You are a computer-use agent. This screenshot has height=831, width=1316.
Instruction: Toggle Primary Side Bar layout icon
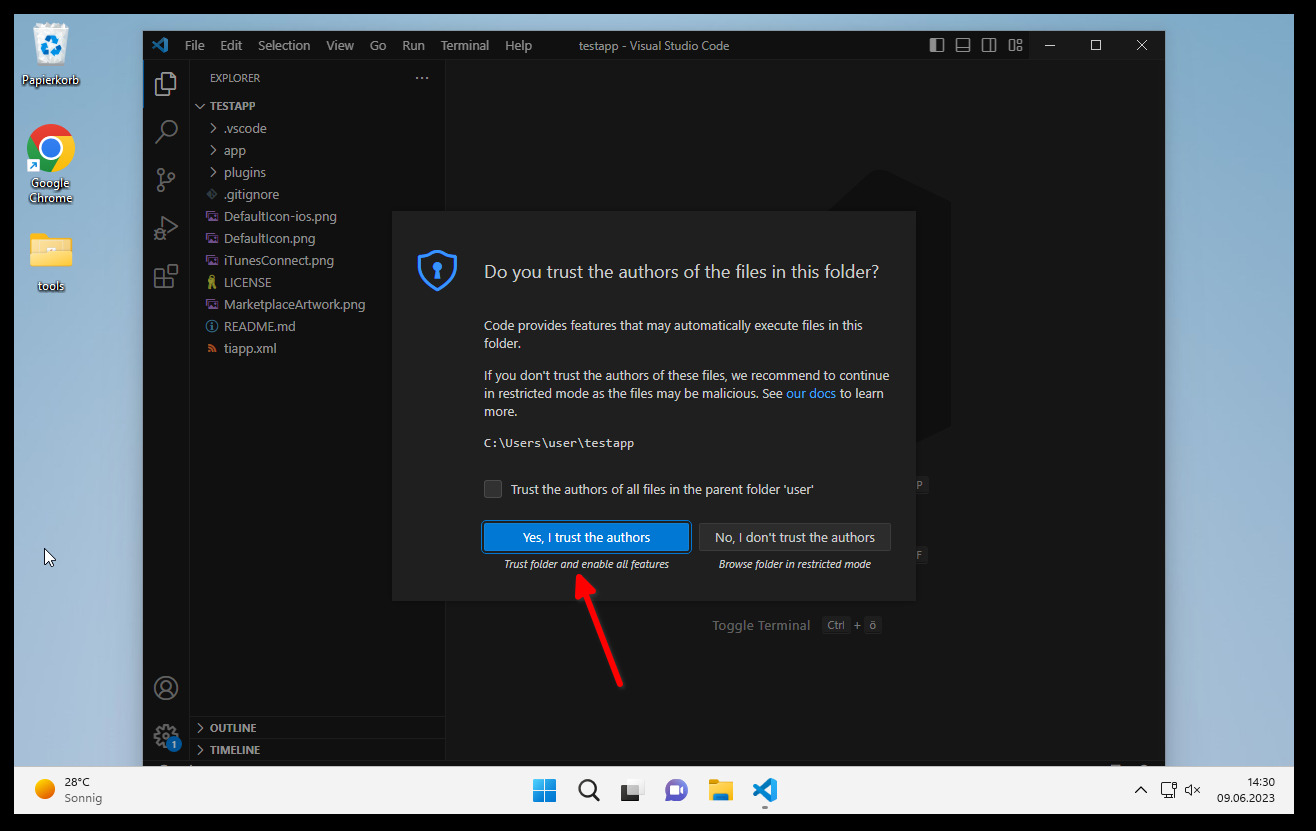936,45
